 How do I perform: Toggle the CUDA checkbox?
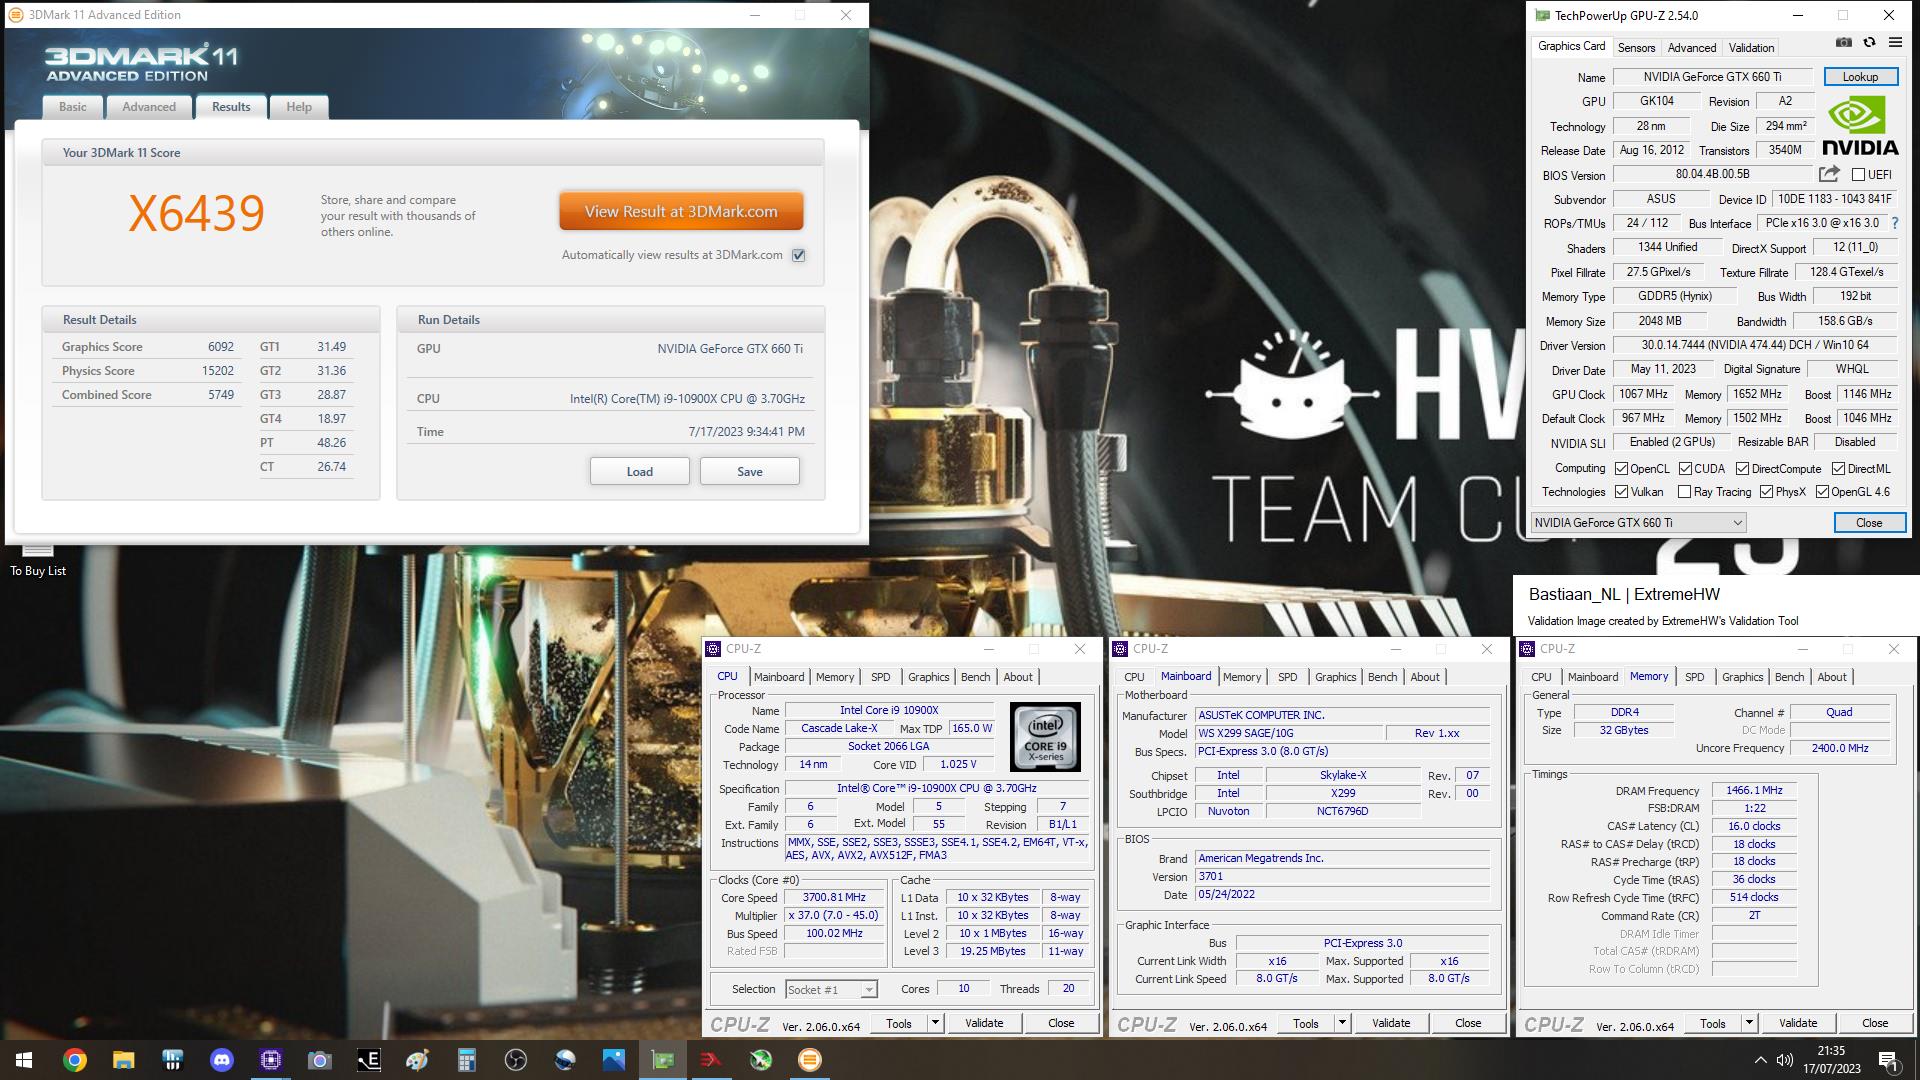[1685, 468]
